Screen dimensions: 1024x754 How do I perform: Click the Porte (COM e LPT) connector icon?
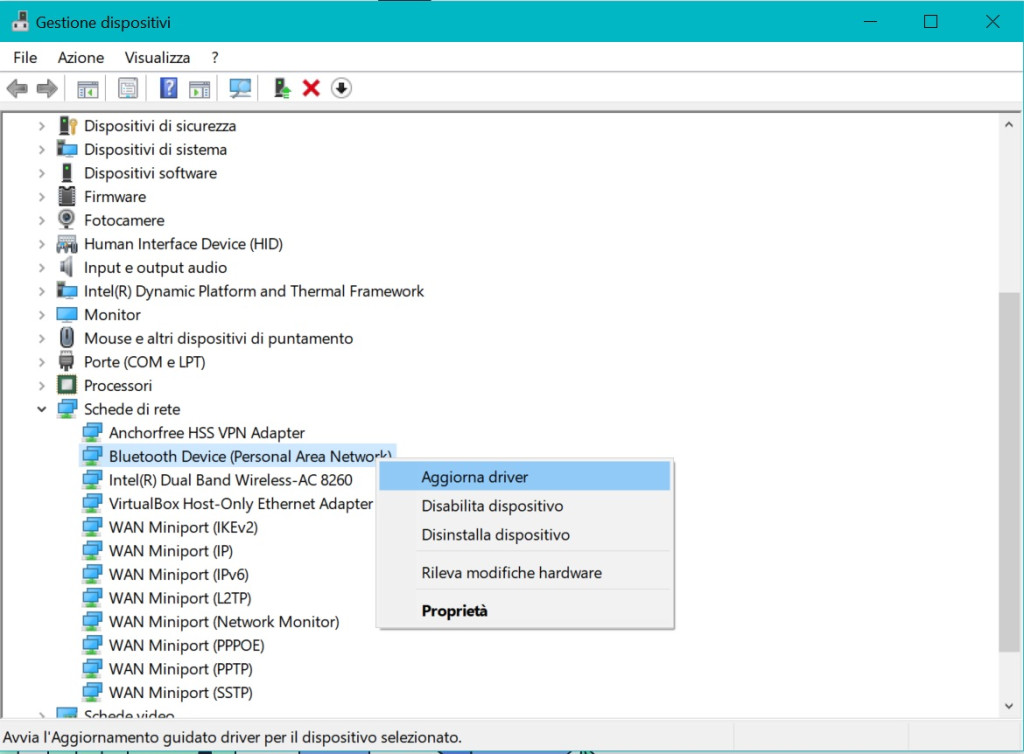pyautogui.click(x=67, y=362)
